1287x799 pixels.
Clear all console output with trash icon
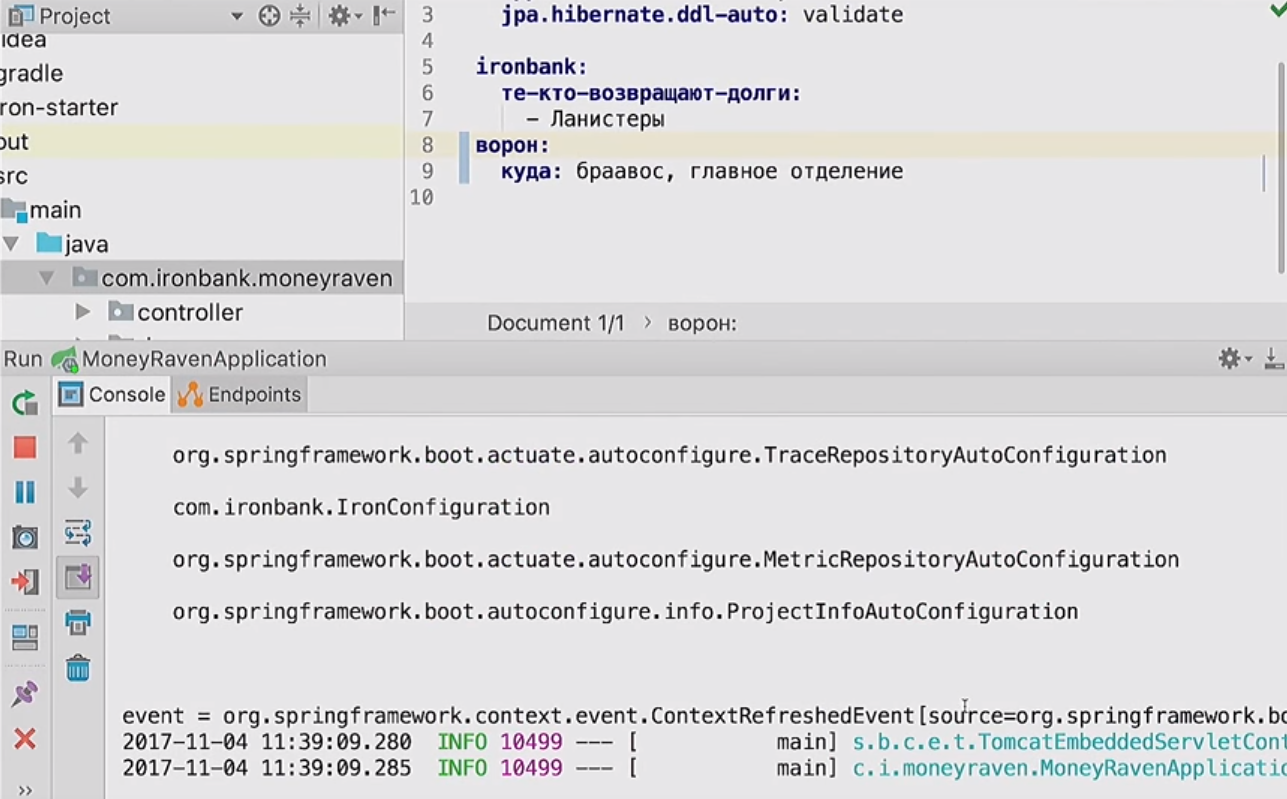point(78,667)
